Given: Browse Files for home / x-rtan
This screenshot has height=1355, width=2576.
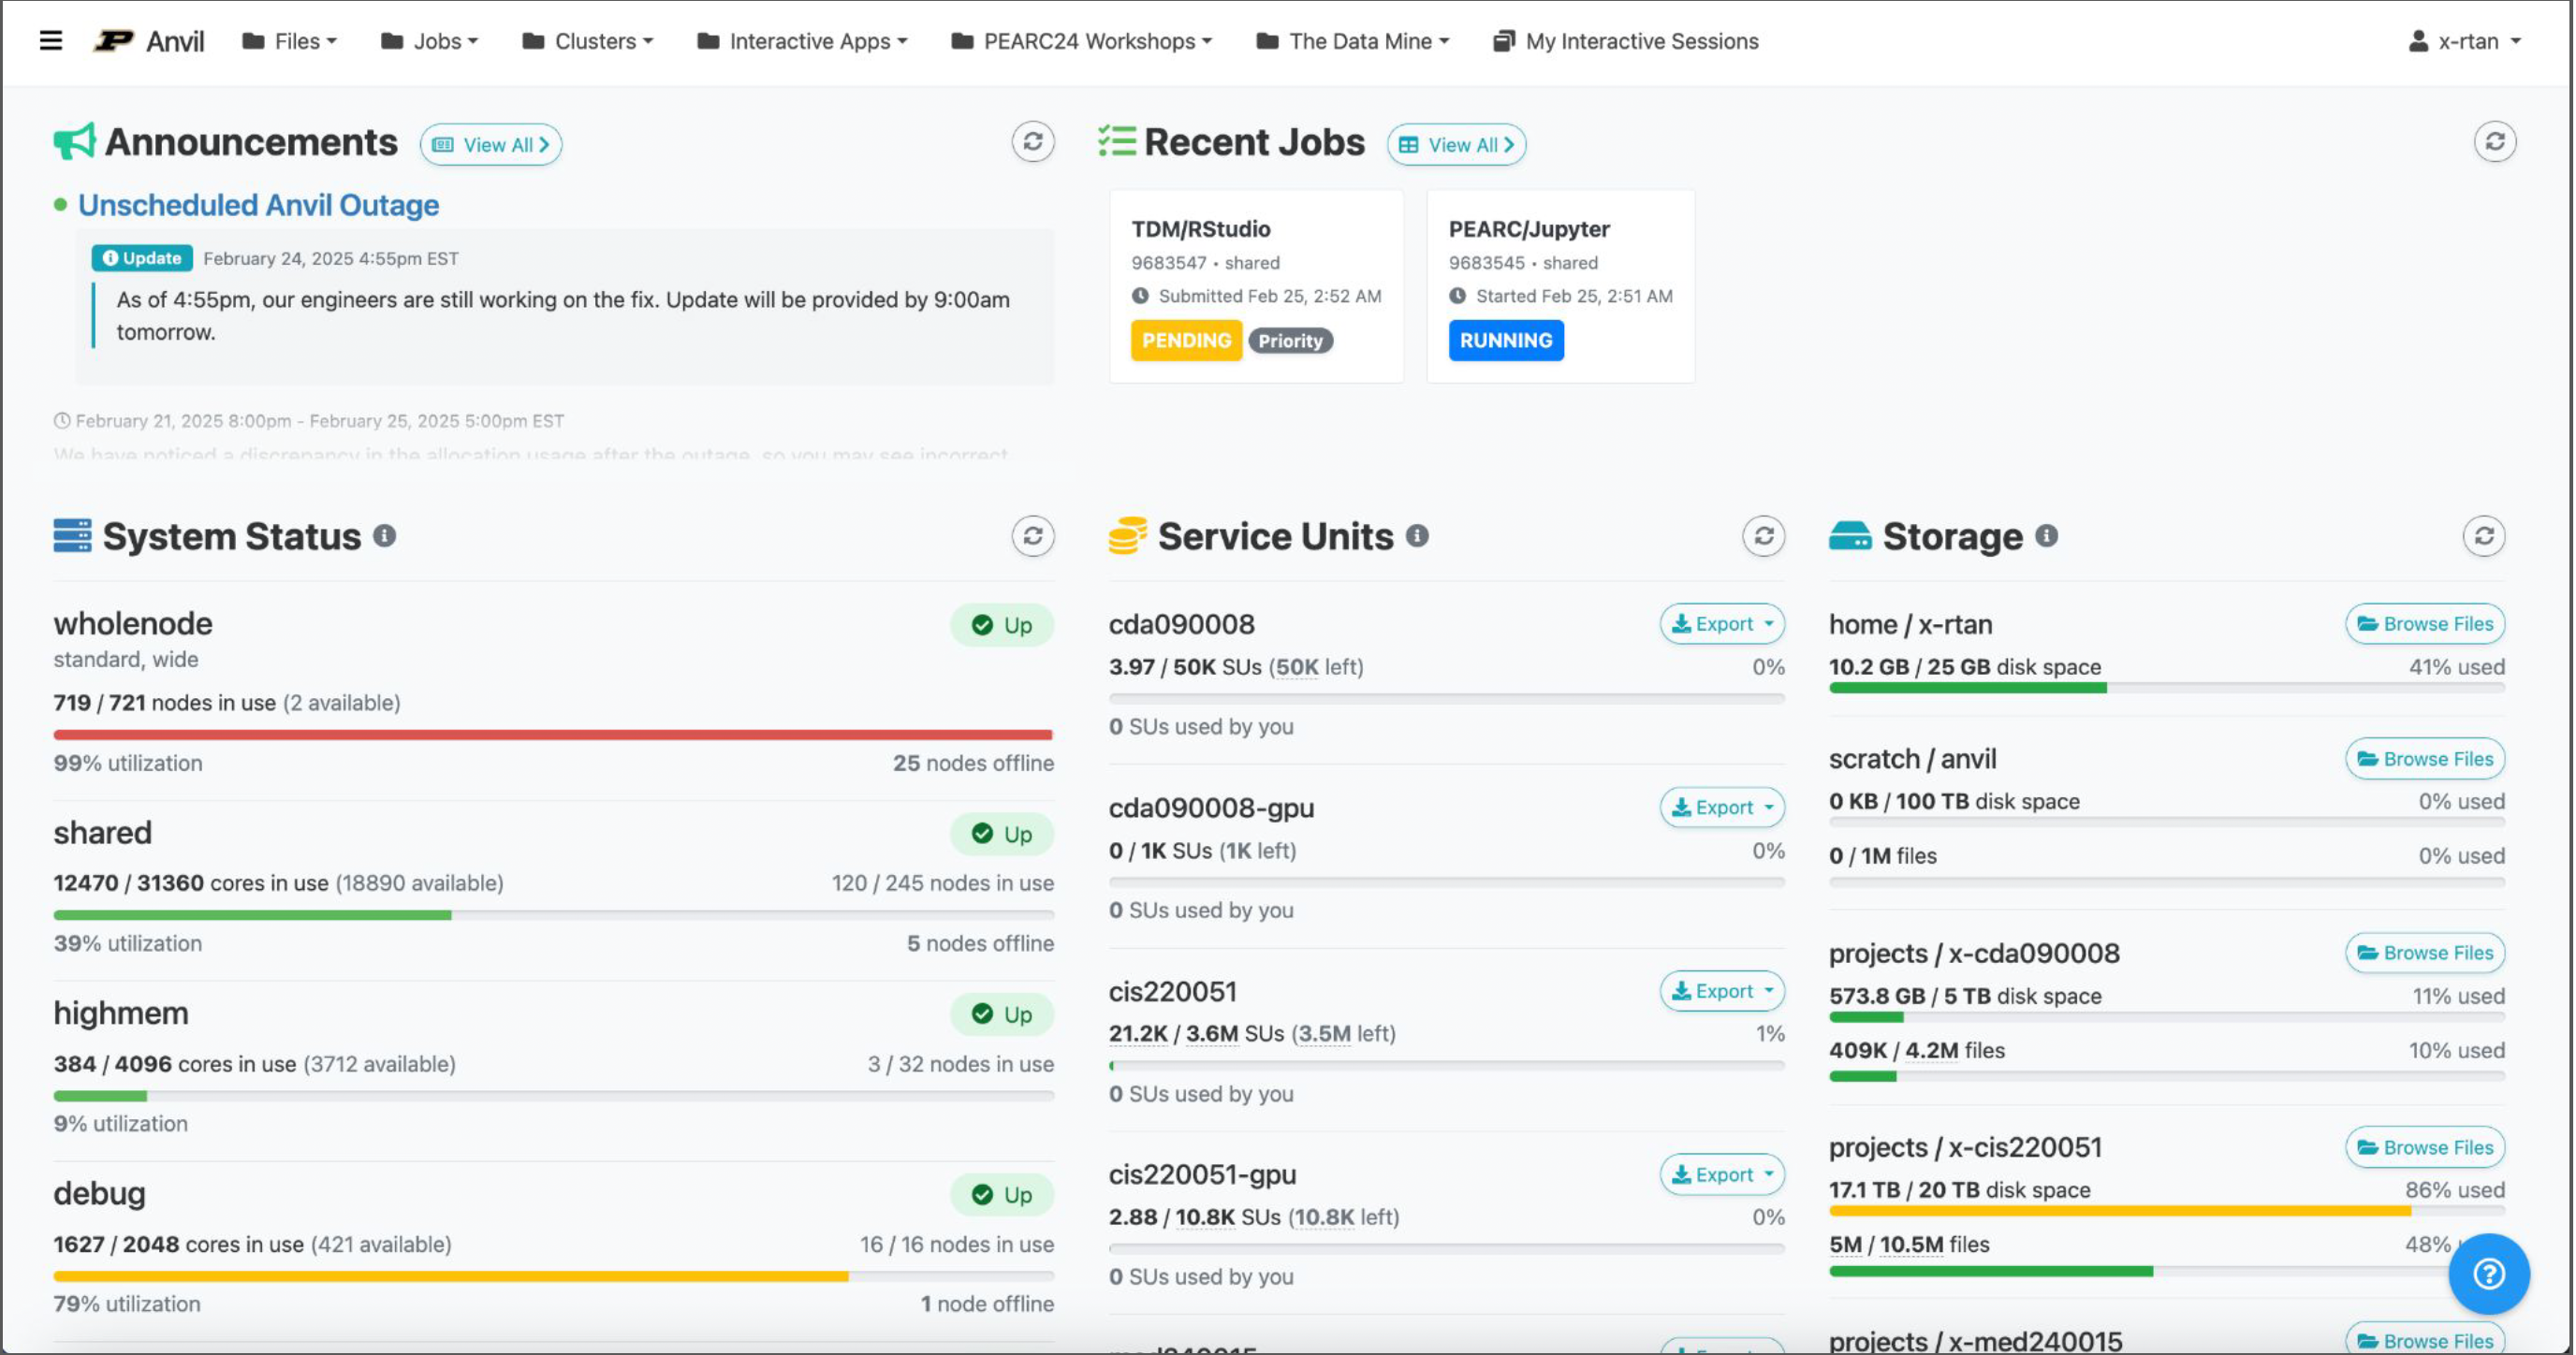Looking at the screenshot, I should point(2424,624).
